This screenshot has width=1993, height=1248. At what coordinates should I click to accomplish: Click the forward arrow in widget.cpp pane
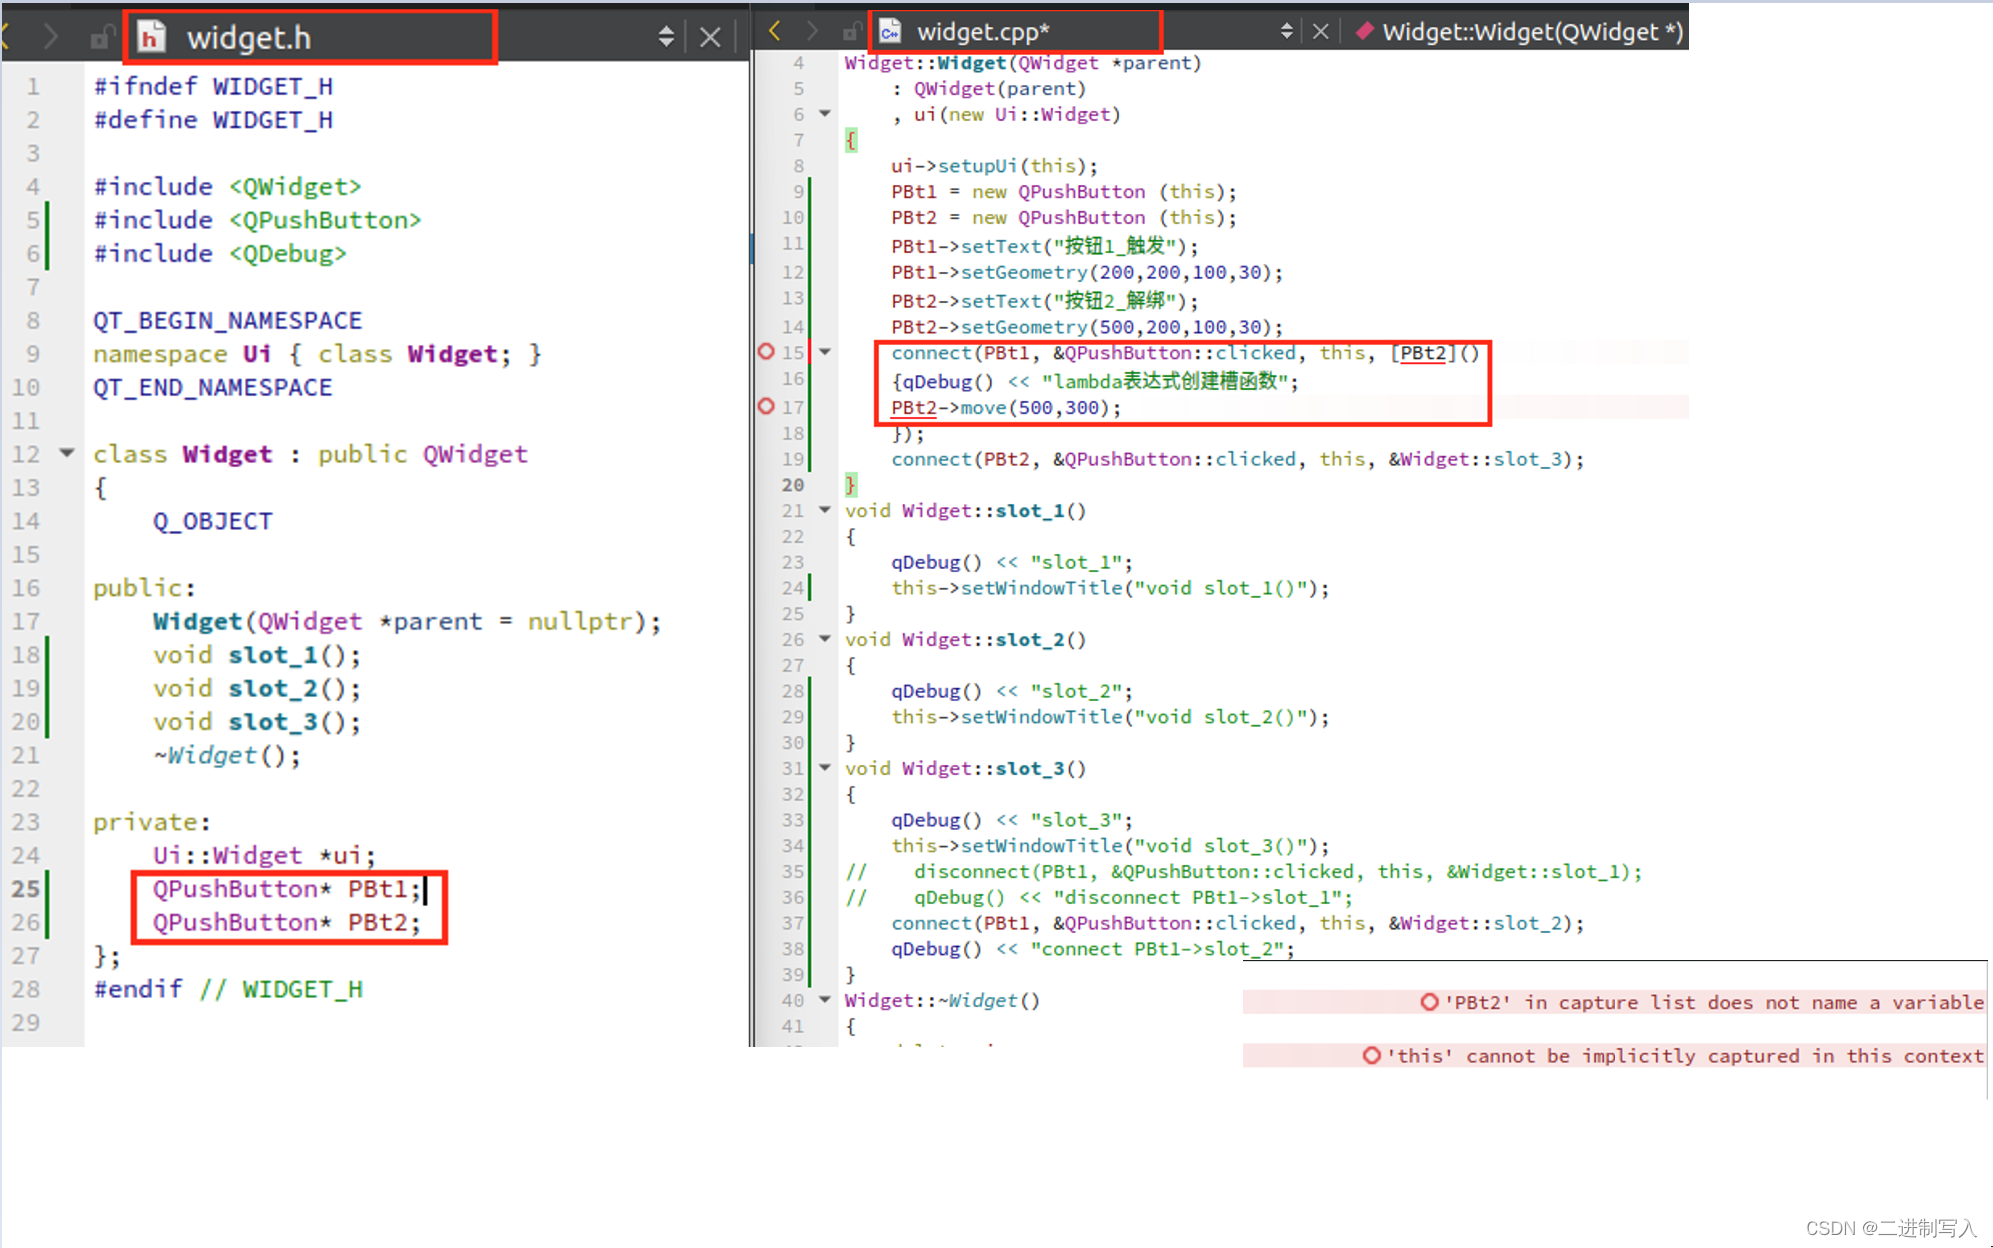tap(812, 31)
